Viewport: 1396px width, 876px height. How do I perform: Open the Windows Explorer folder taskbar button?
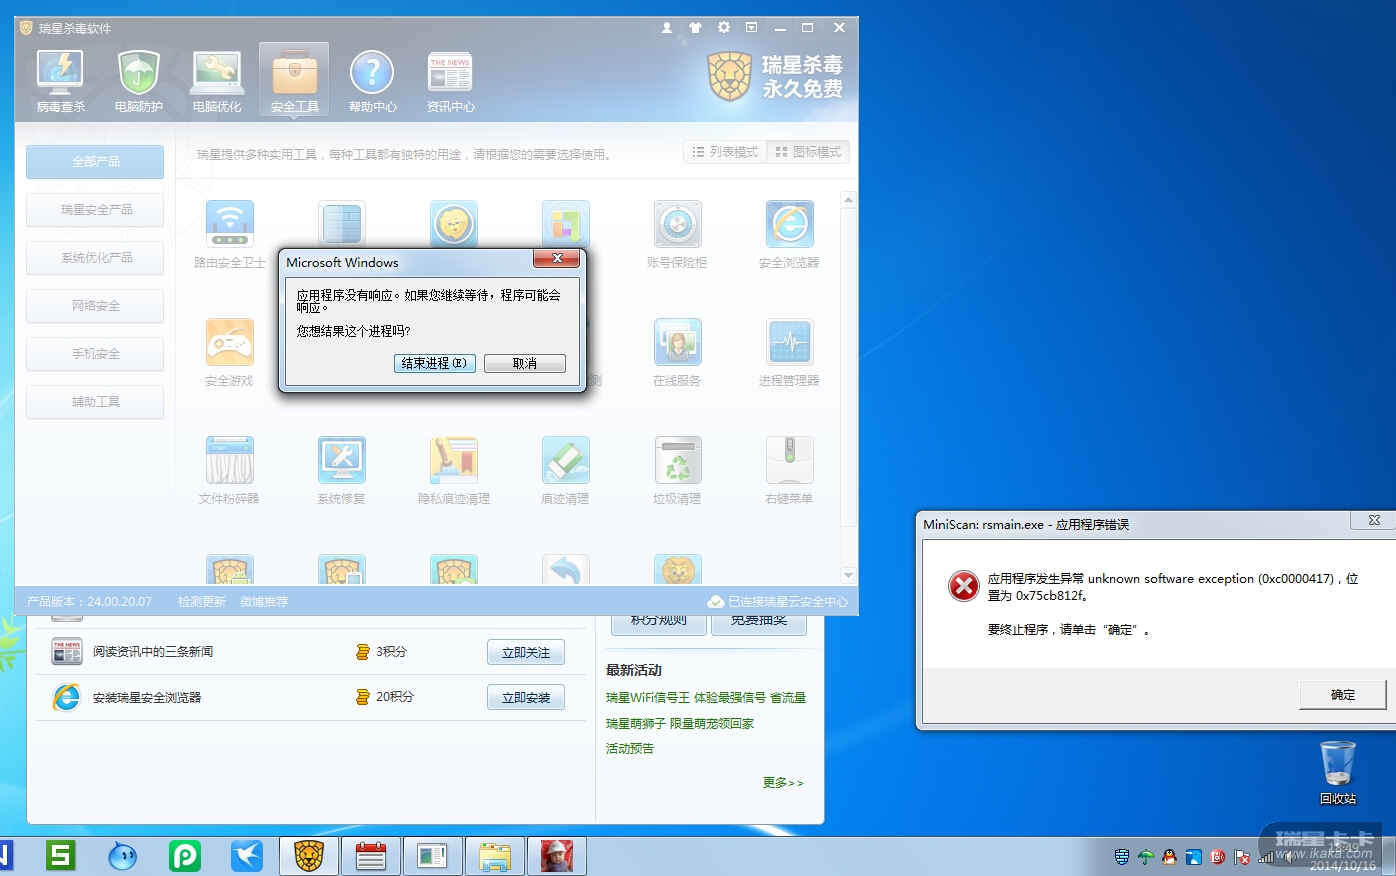(x=495, y=856)
